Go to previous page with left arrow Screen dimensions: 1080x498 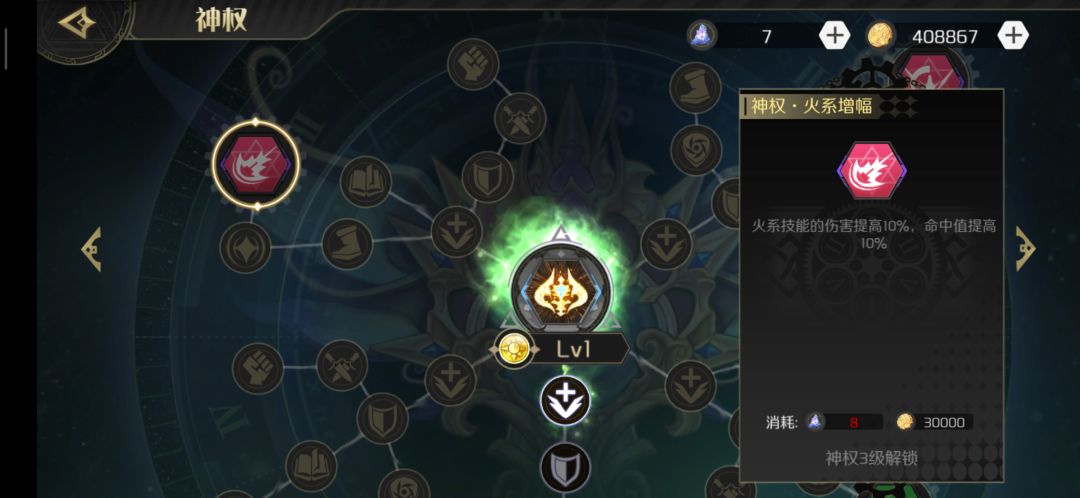pyautogui.click(x=91, y=249)
